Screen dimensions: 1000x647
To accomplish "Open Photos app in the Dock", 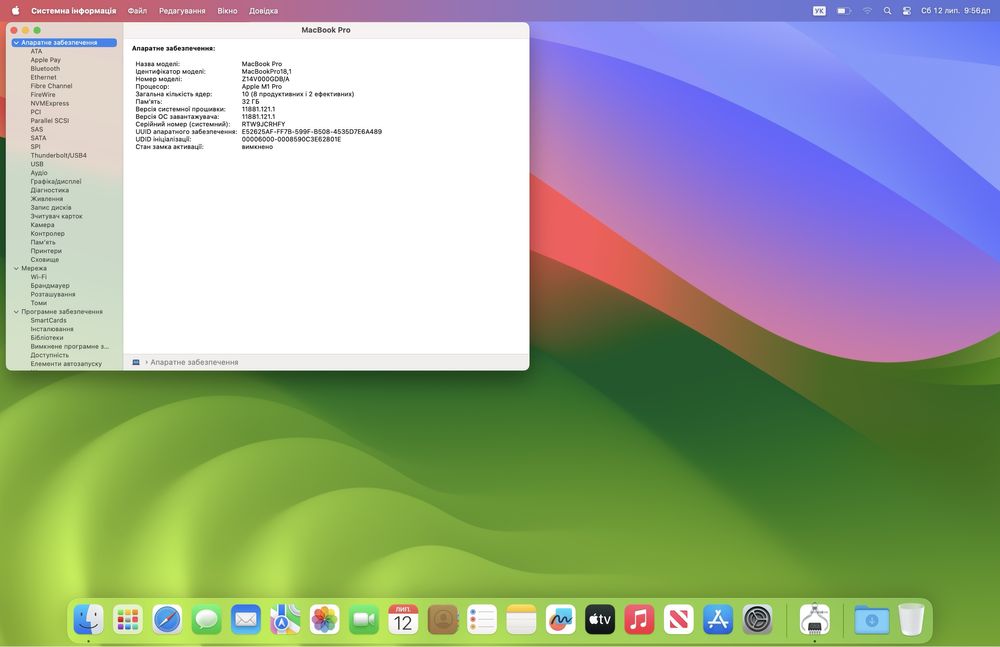I will pos(325,619).
